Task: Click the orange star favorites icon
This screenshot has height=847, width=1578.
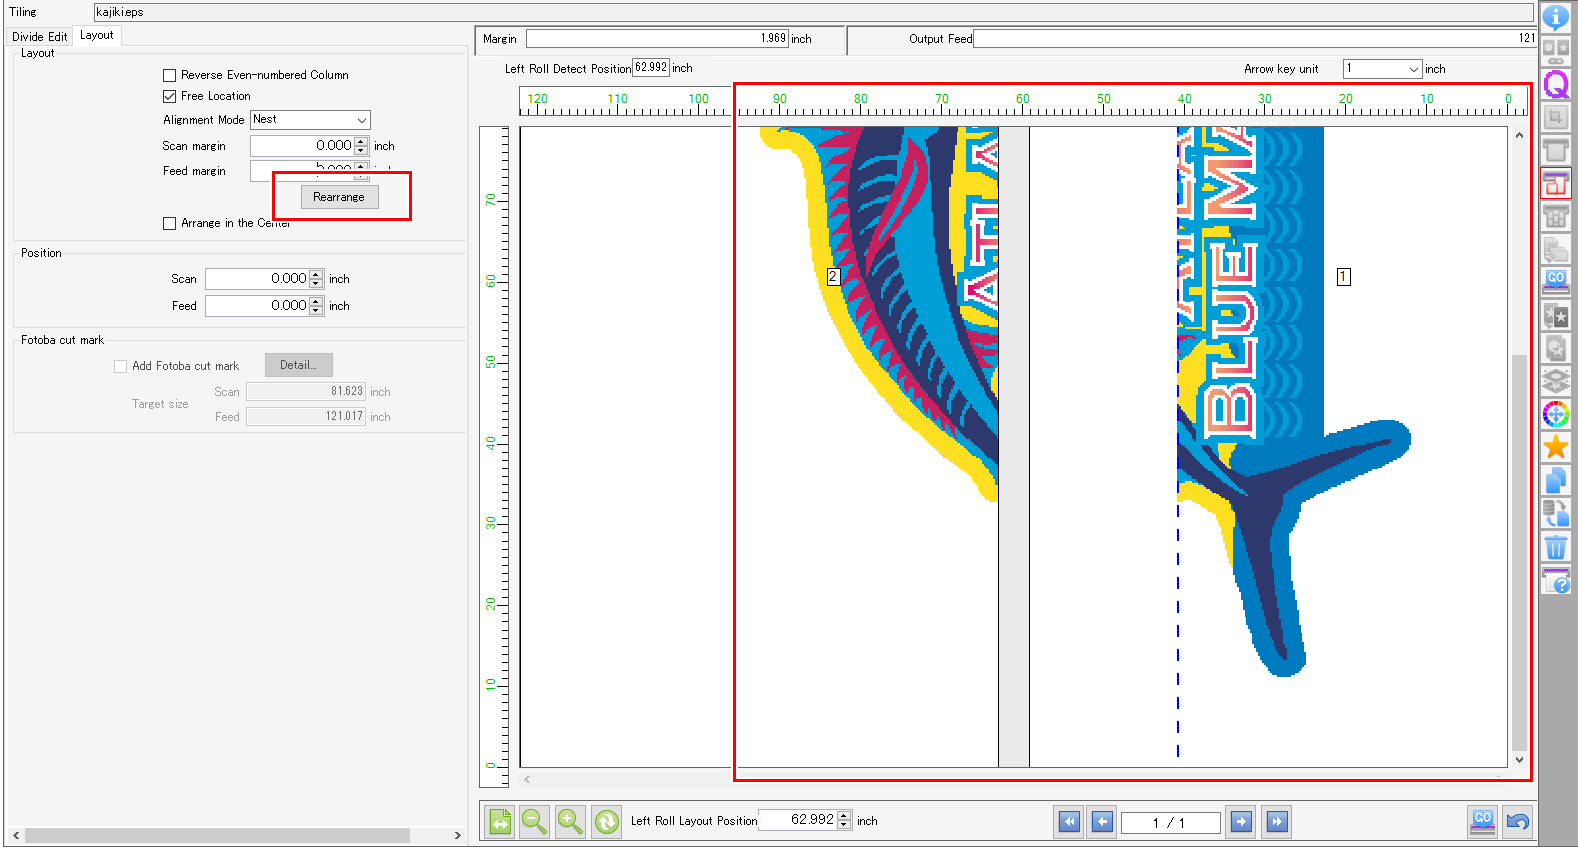Action: (1555, 447)
